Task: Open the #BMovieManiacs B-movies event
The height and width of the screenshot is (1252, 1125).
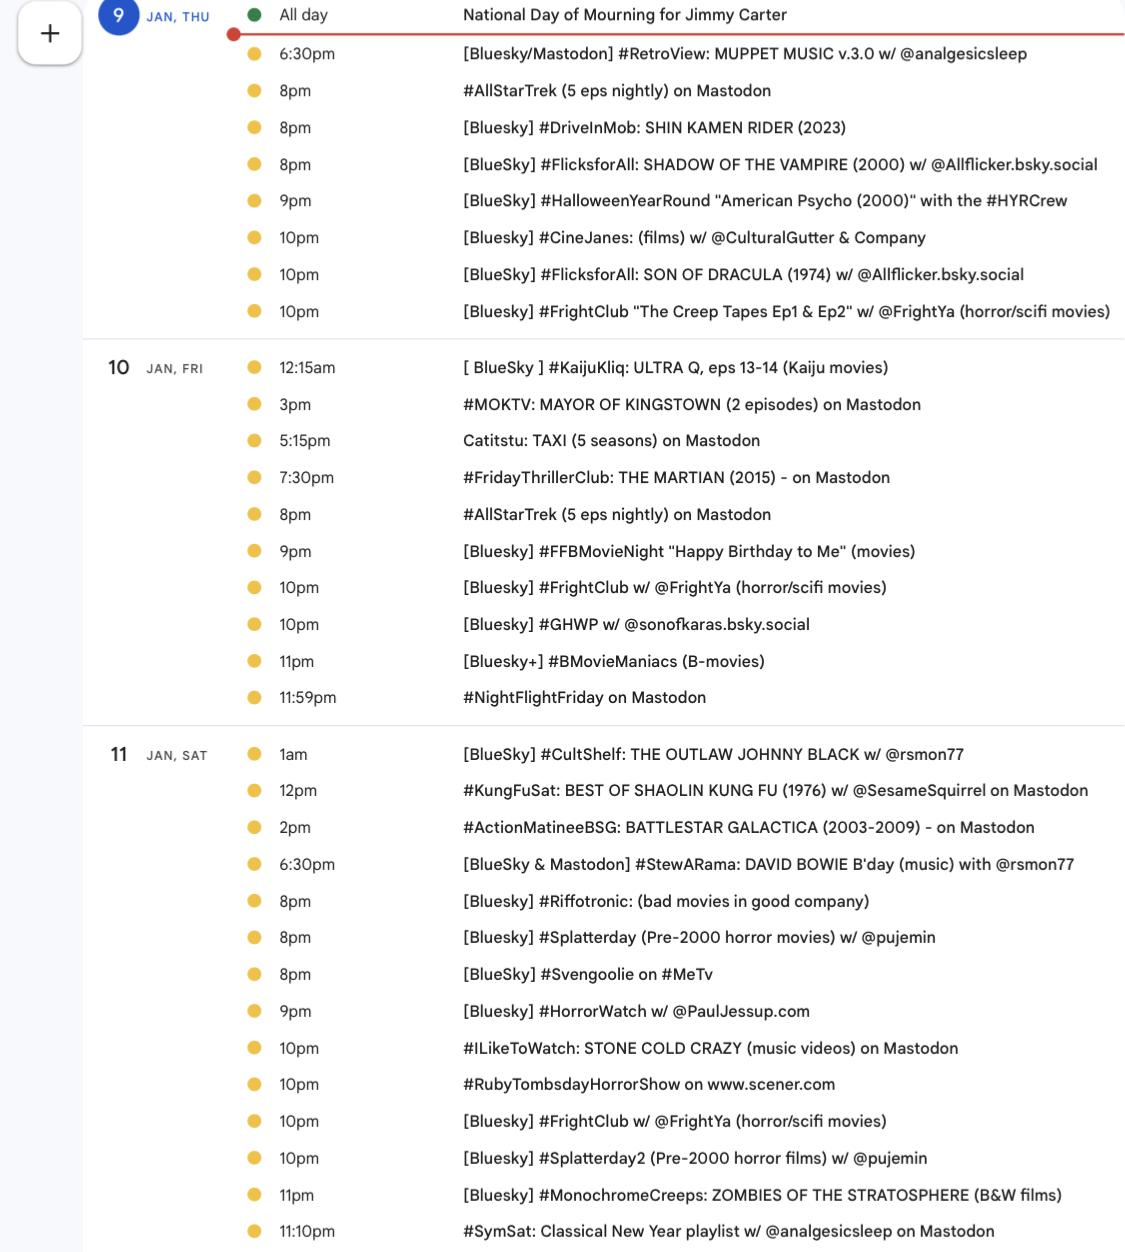Action: (x=614, y=662)
